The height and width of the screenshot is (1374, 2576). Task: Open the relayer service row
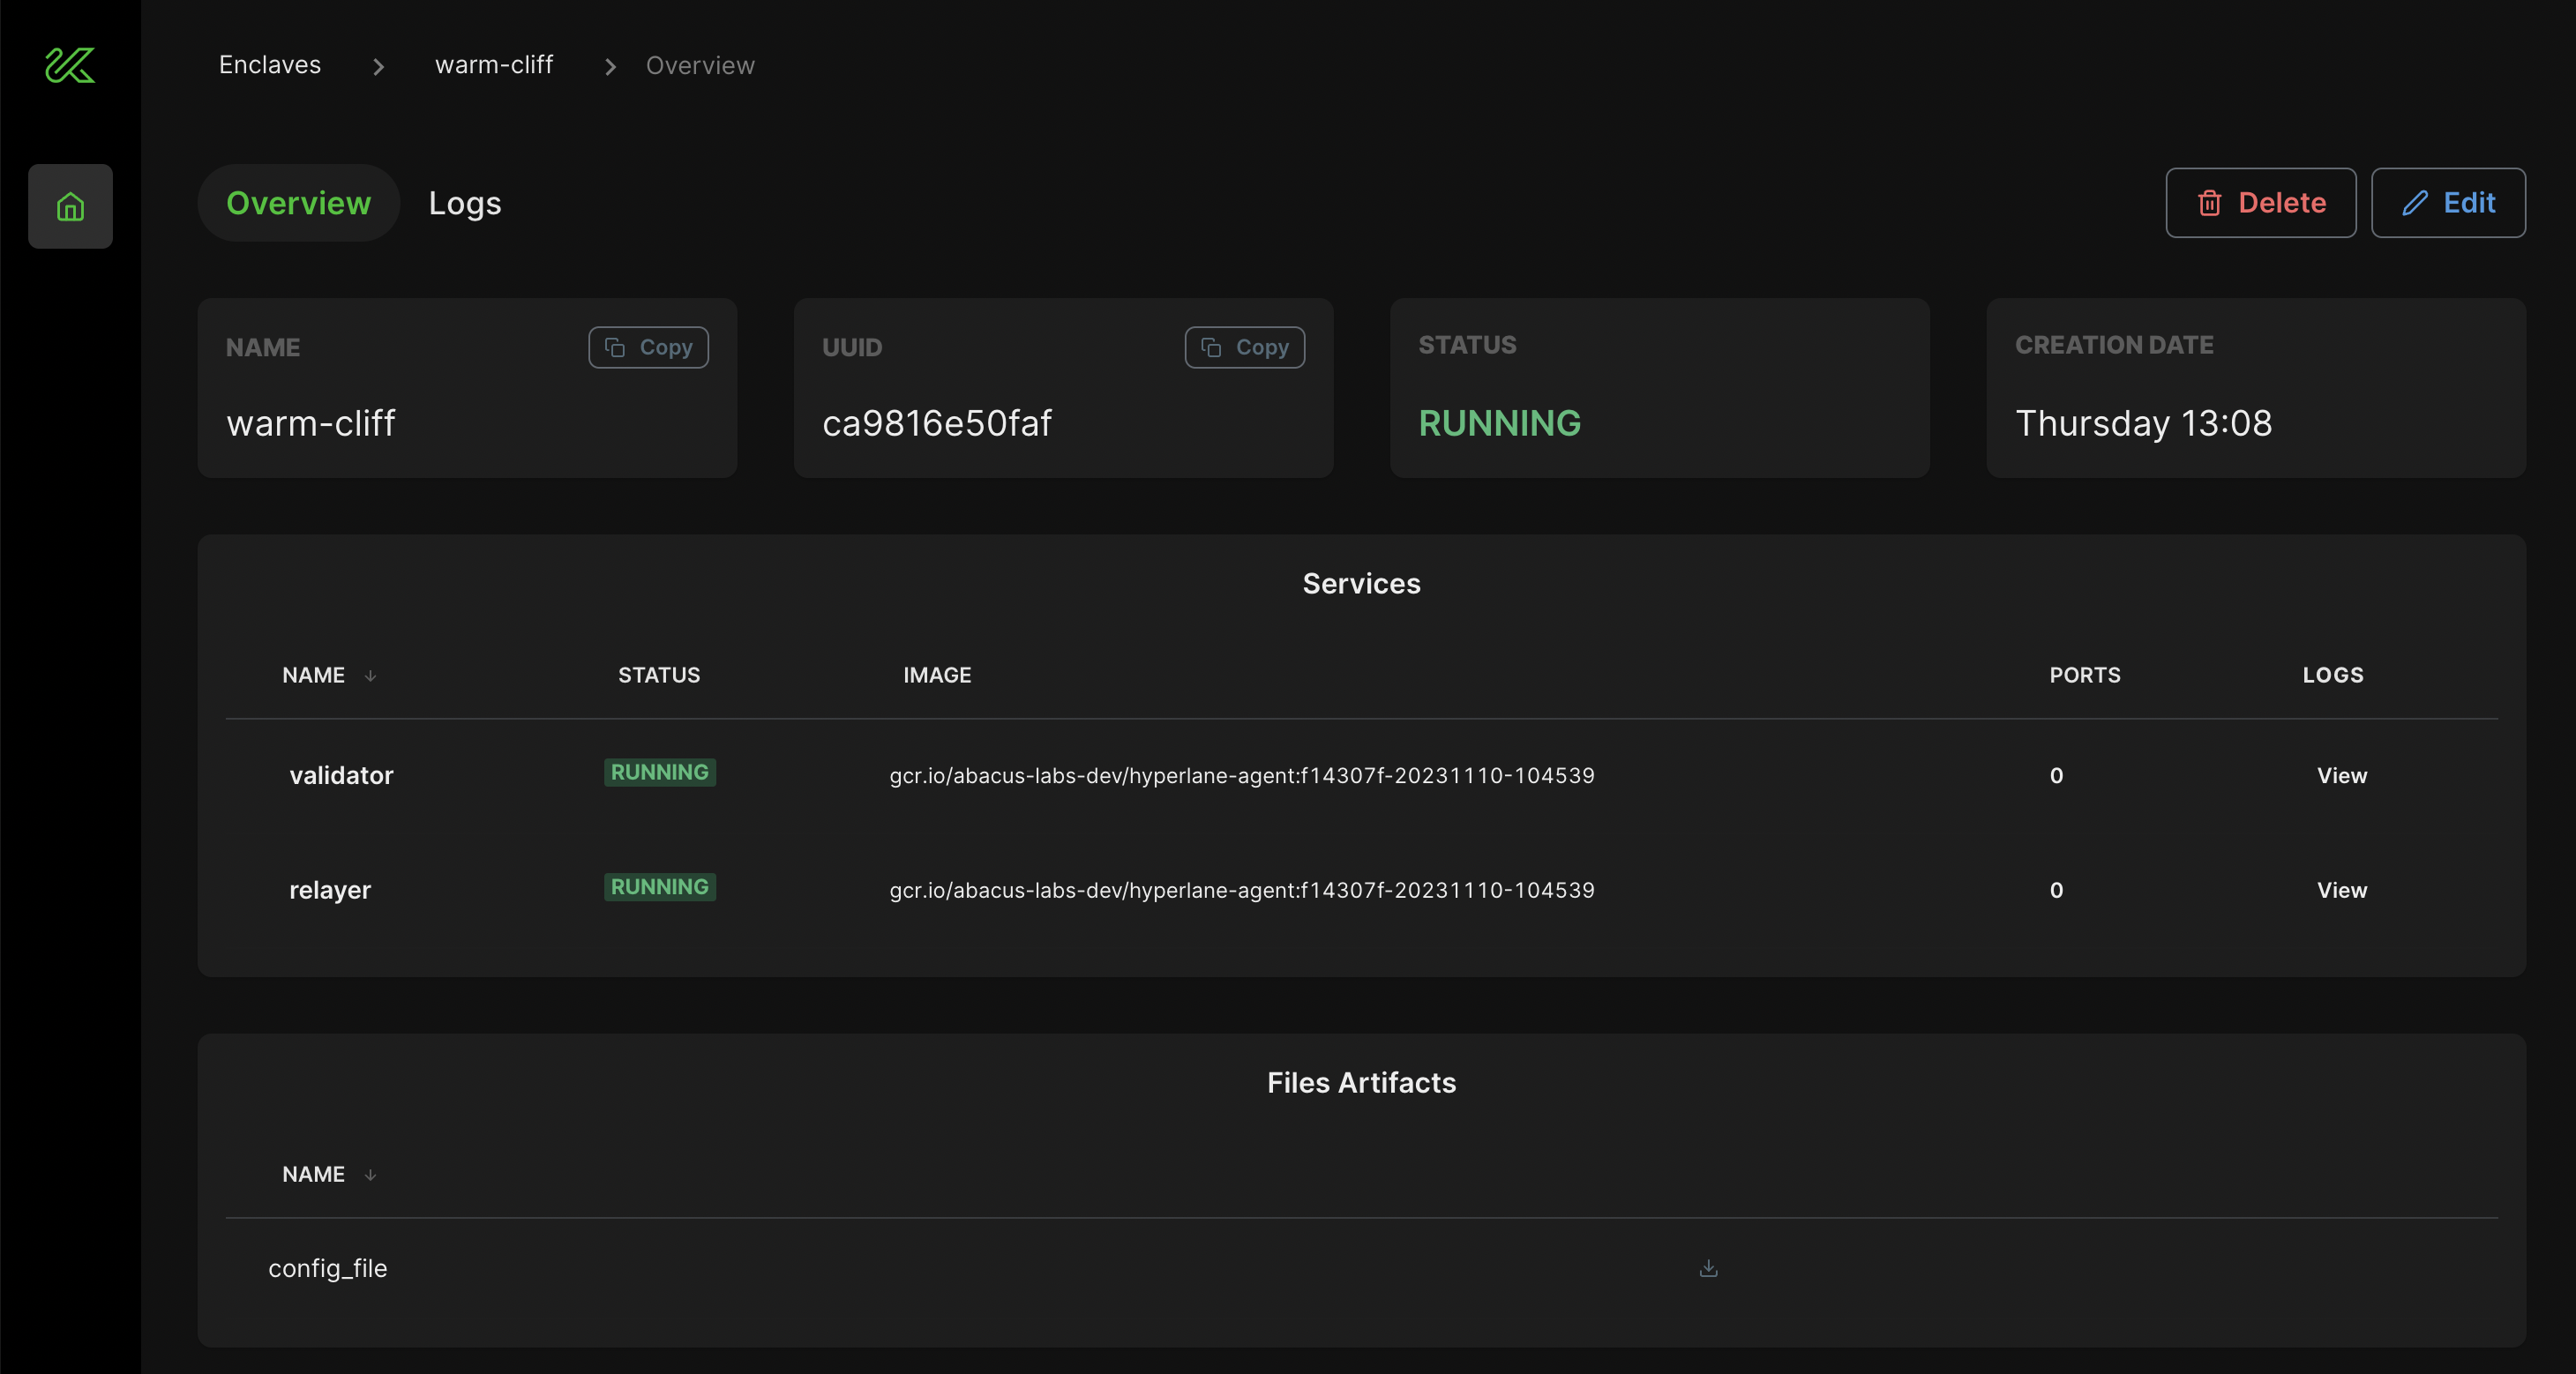(1362, 890)
